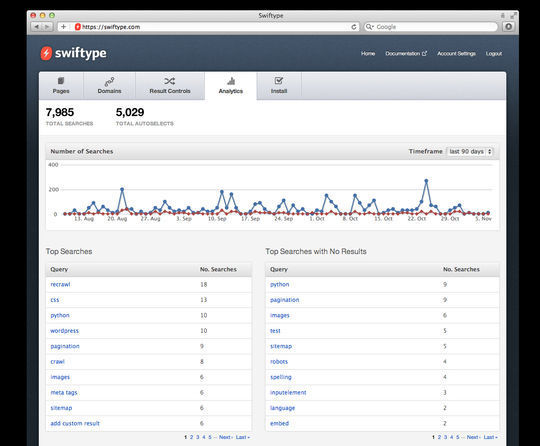Viewport: 540px width, 446px height.
Task: Click the peak data point near 22. Oct
Action: (x=426, y=180)
